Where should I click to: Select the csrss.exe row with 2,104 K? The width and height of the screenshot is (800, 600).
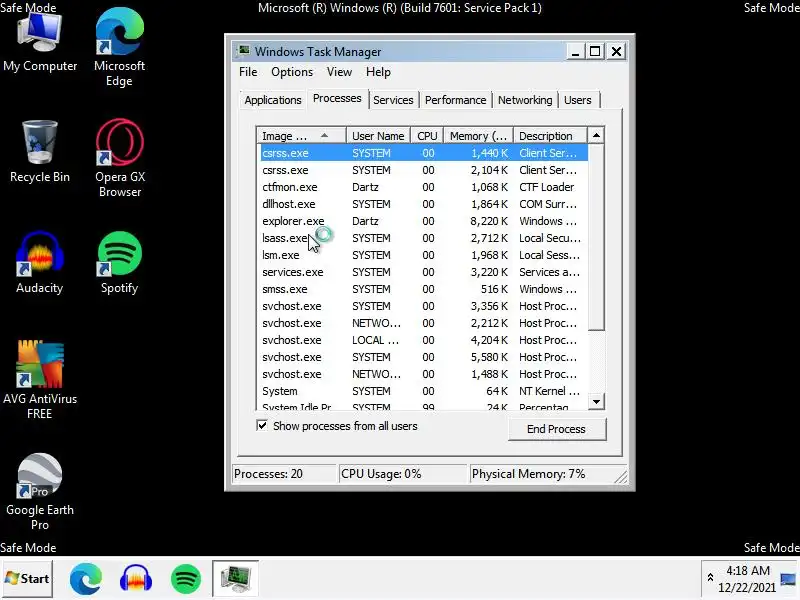tap(423, 170)
